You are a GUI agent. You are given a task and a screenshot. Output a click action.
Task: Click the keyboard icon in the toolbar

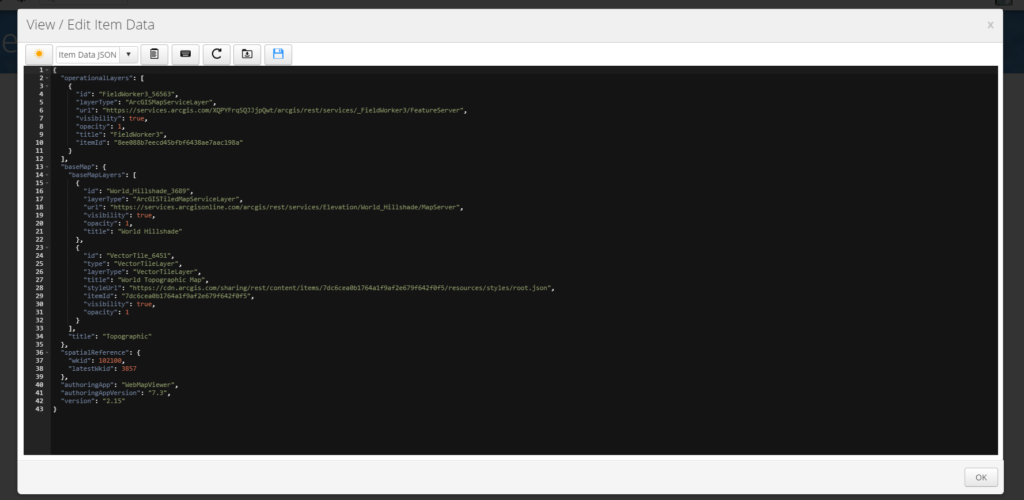coord(184,54)
